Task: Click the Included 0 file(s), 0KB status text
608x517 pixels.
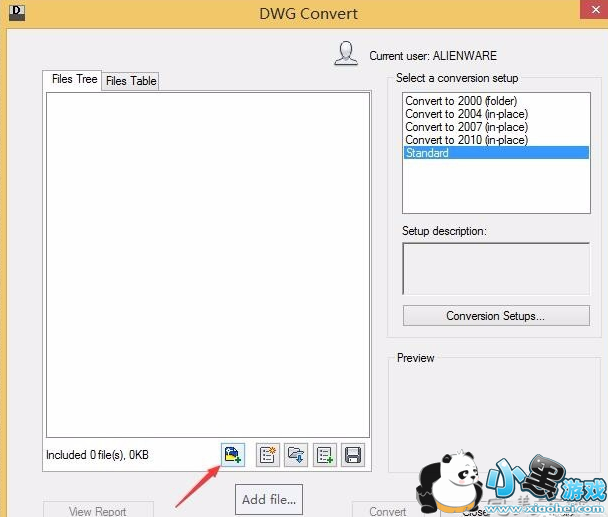Action: pos(97,455)
